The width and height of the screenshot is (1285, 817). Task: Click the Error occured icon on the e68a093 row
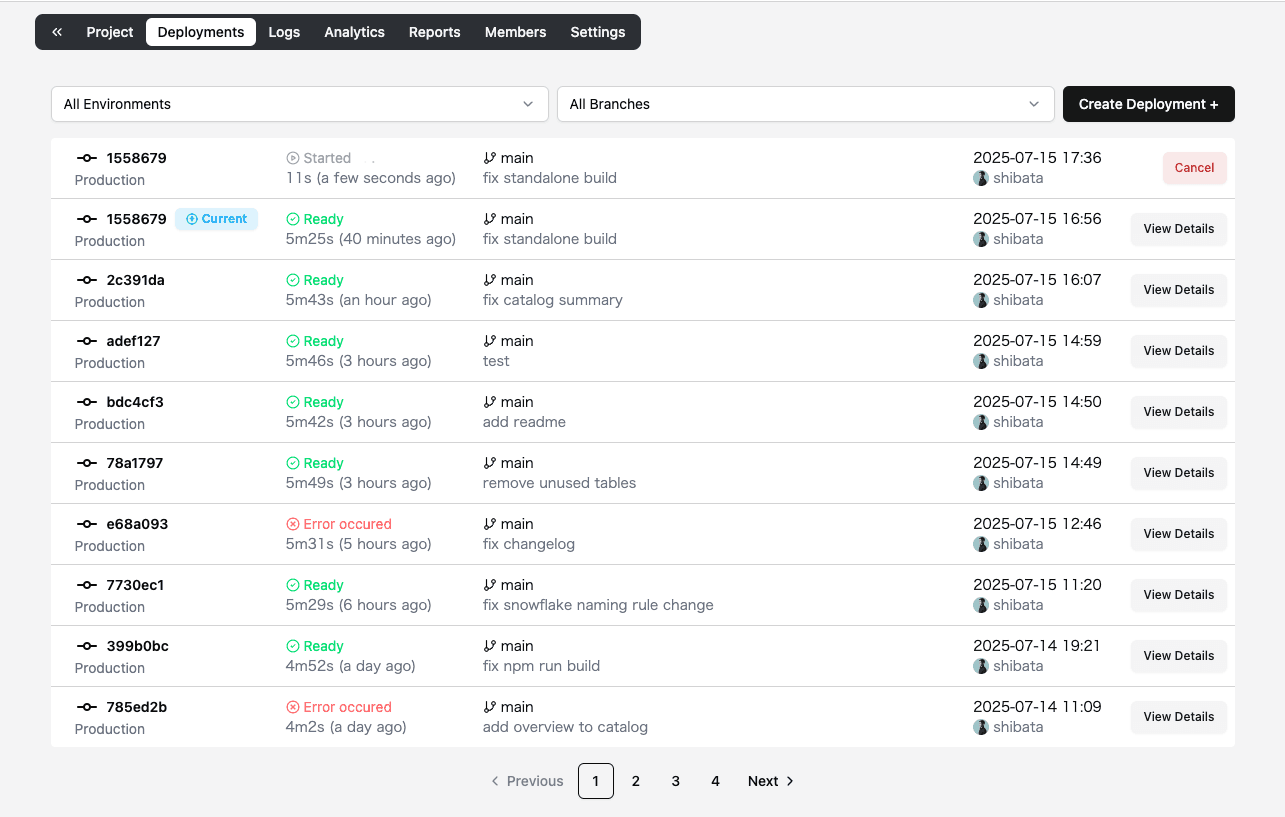pyautogui.click(x=292, y=523)
